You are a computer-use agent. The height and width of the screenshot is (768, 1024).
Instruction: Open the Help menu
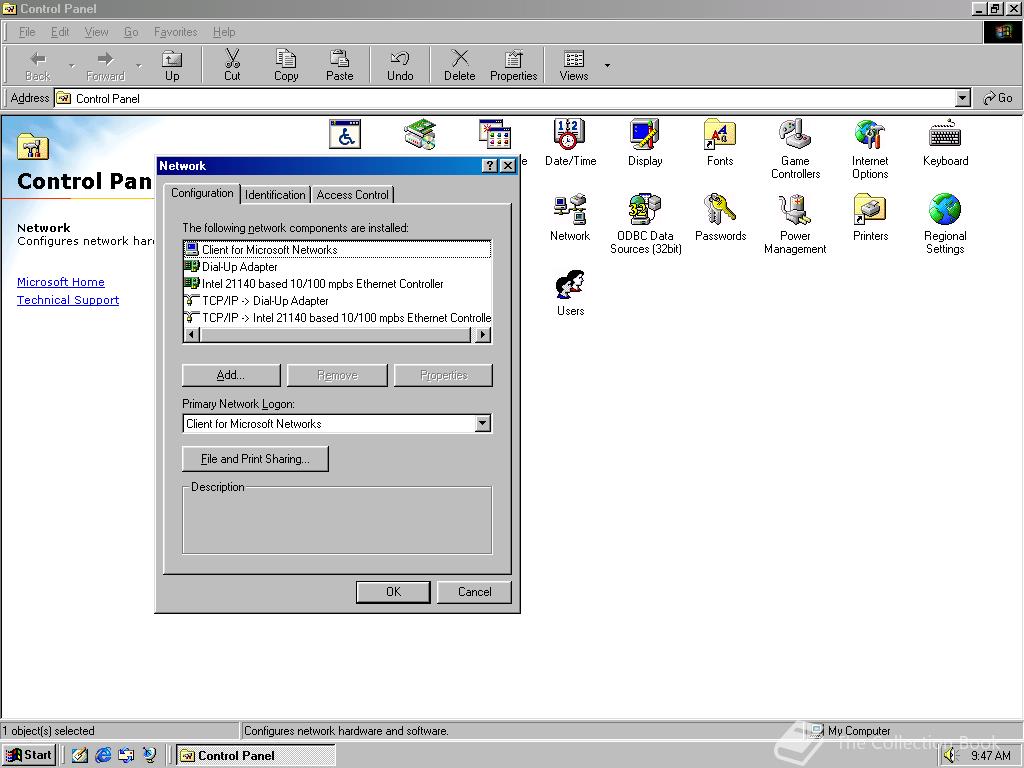click(x=224, y=32)
